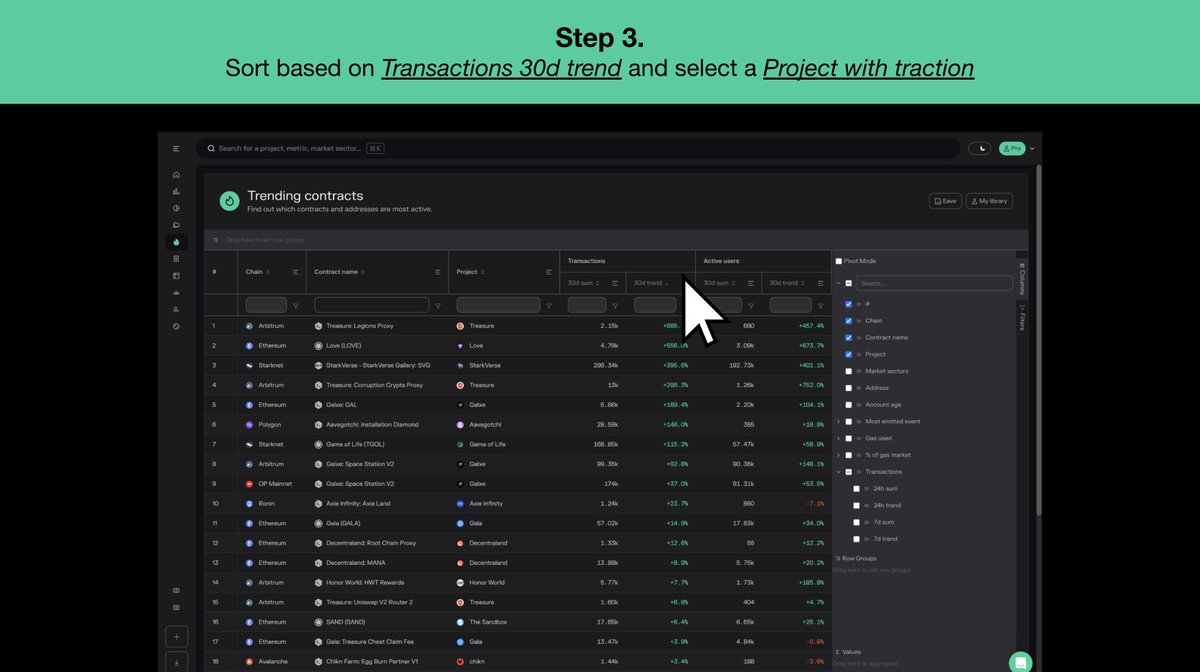Uncheck the Chain column checkbox
1200x672 pixels.
coord(848,321)
